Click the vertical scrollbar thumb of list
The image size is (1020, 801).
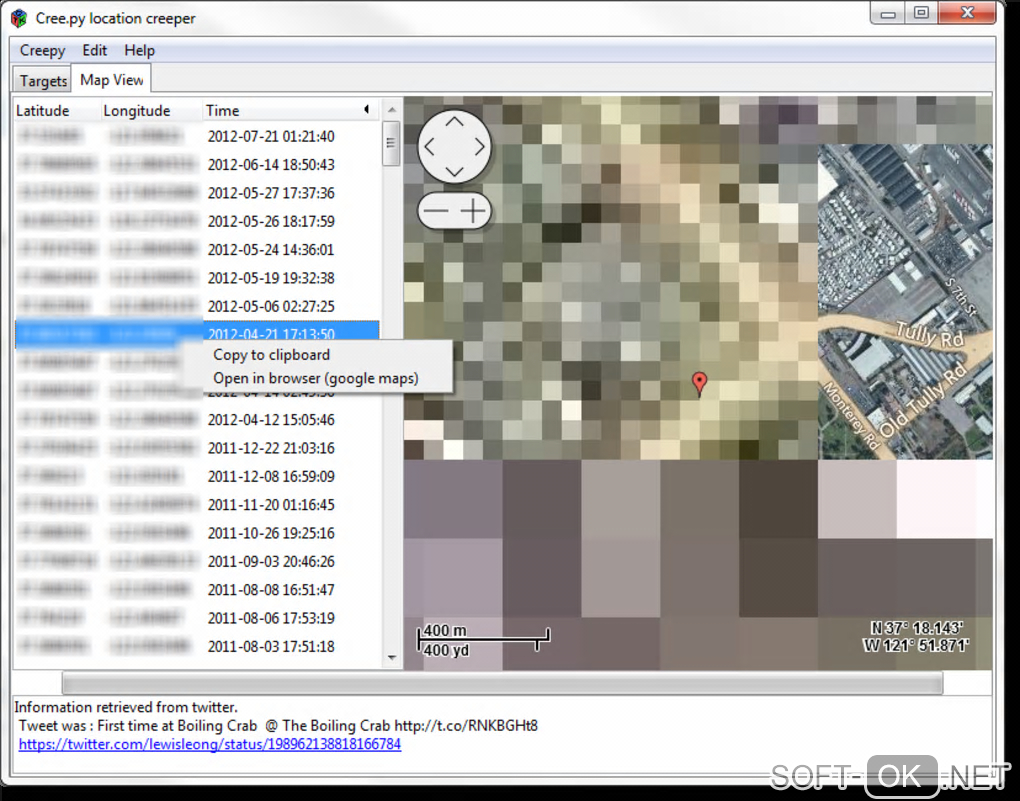391,143
